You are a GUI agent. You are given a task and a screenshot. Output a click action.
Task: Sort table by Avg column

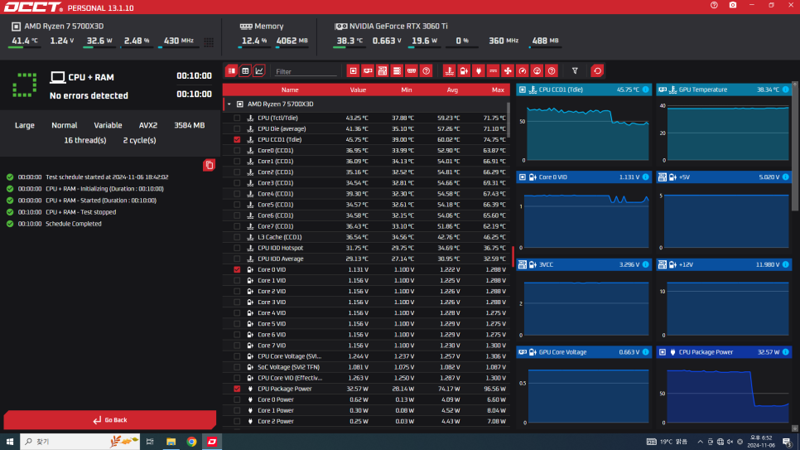(452, 90)
